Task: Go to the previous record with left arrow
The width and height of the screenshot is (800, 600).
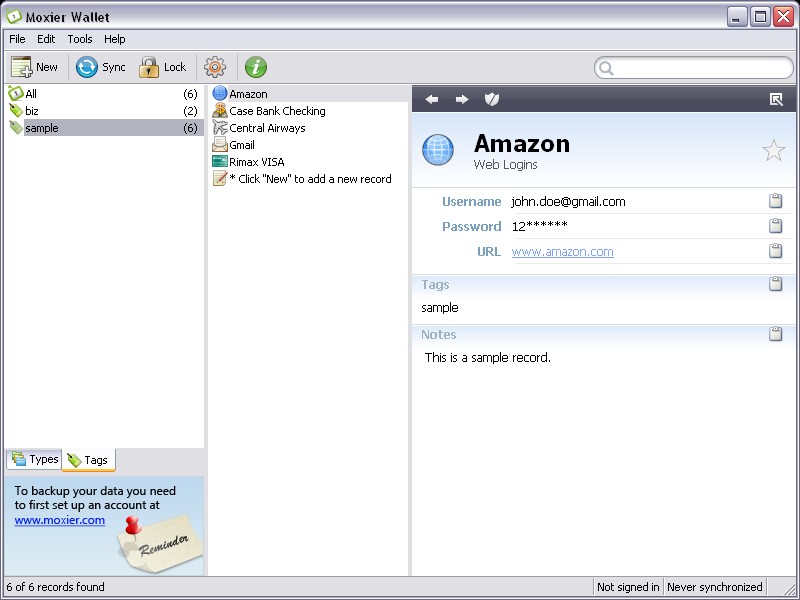Action: tap(432, 99)
